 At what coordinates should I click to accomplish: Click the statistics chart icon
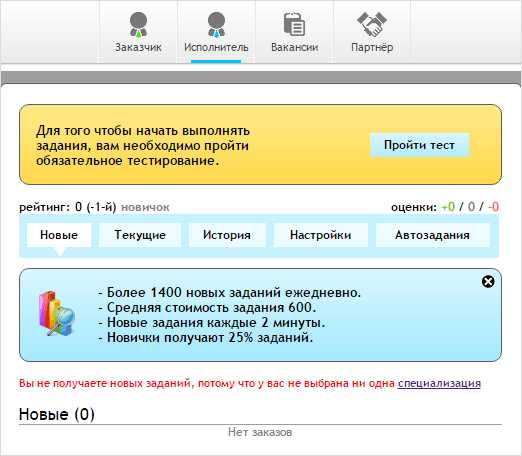pyautogui.click(x=56, y=313)
